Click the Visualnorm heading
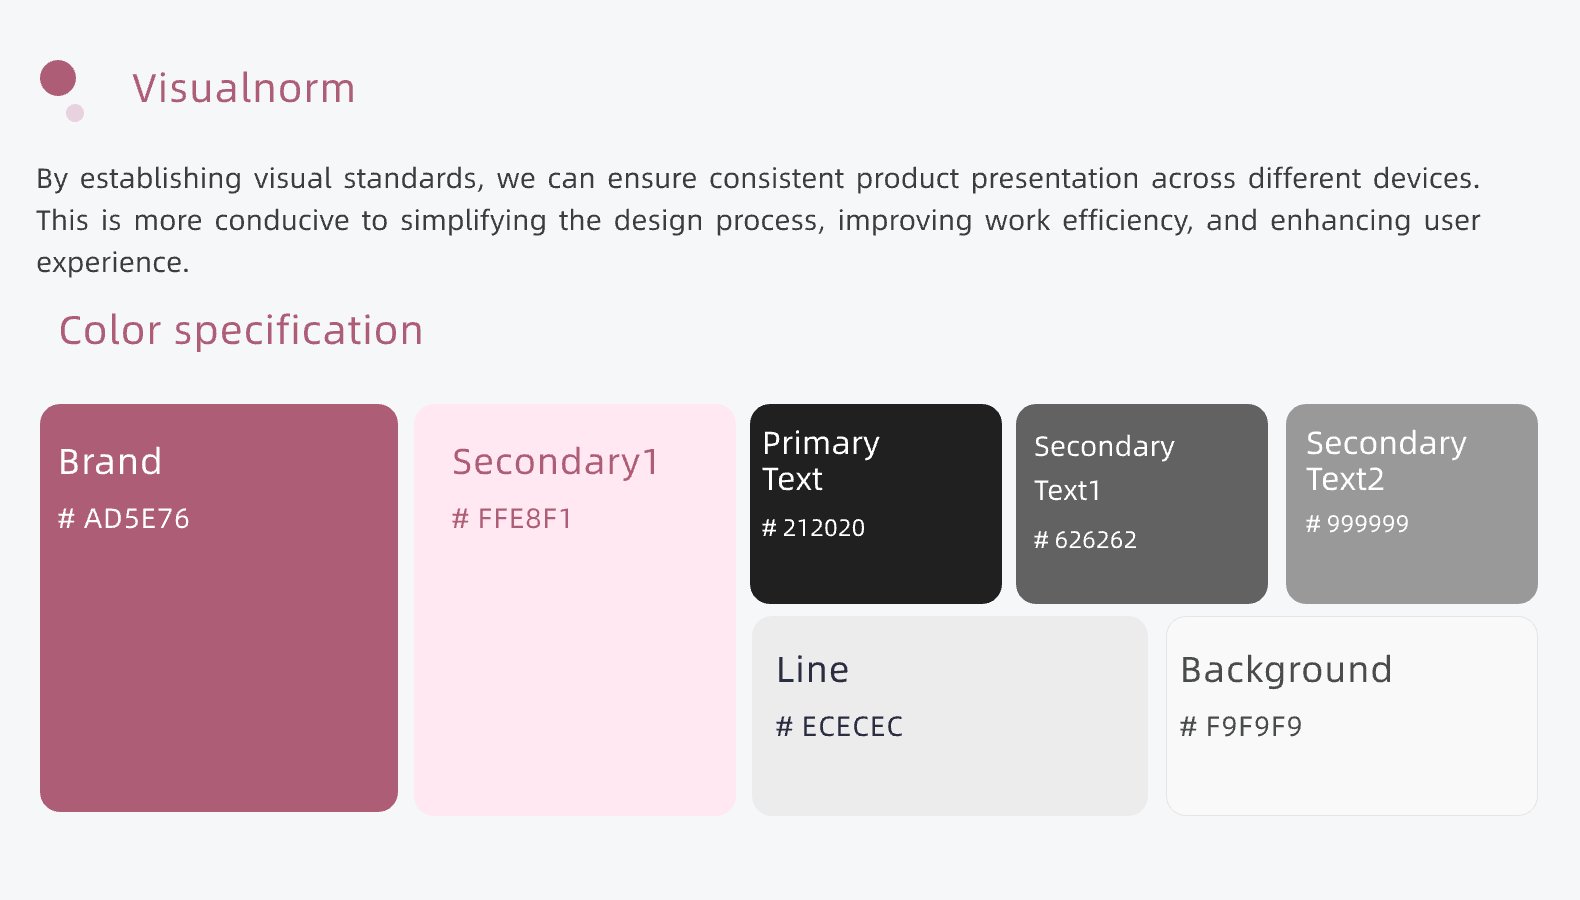Image resolution: width=1580 pixels, height=900 pixels. click(244, 88)
